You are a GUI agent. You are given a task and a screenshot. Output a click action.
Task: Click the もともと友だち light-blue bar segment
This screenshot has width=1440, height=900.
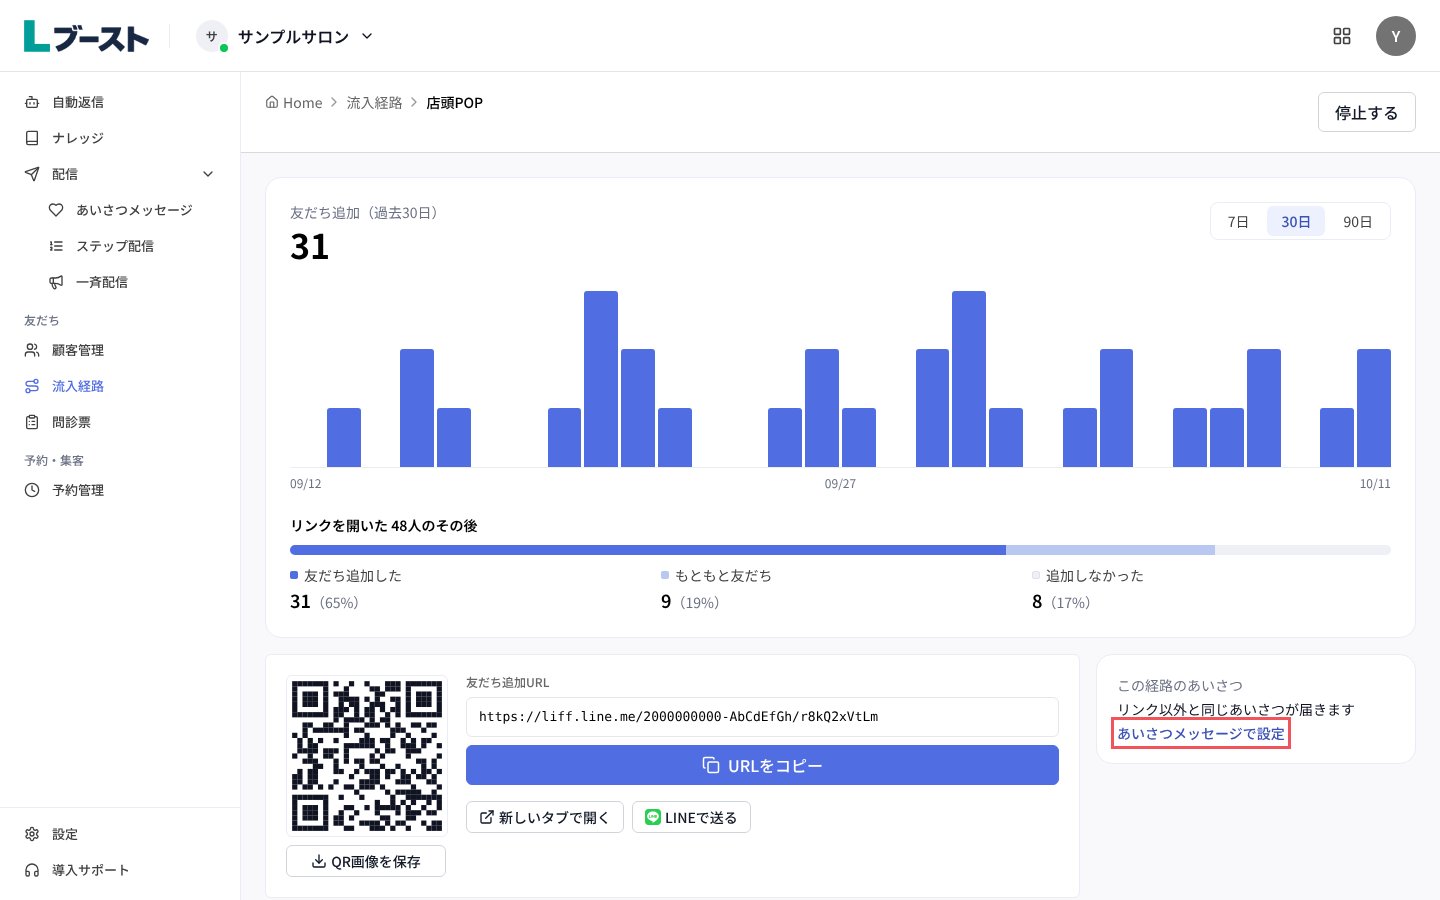pos(1110,550)
